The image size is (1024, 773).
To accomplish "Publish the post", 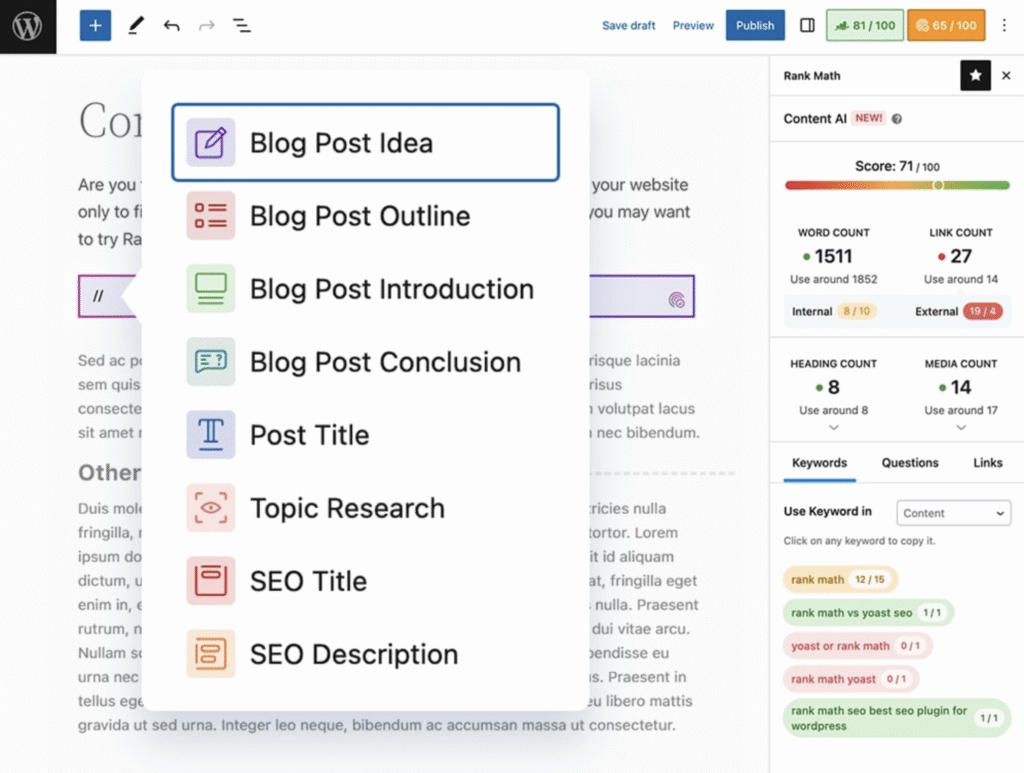I will coord(755,25).
